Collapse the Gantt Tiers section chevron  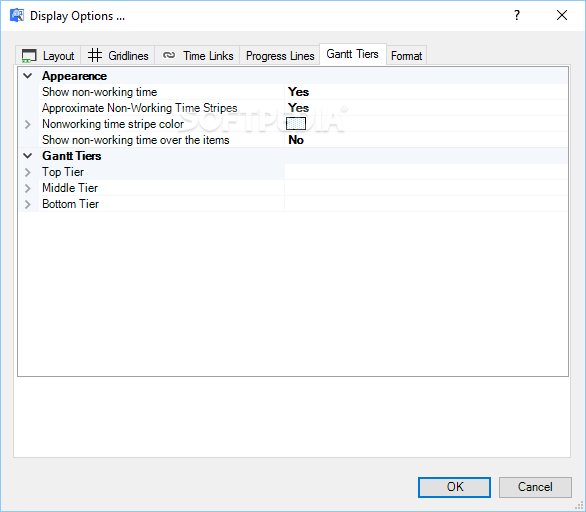(28, 156)
